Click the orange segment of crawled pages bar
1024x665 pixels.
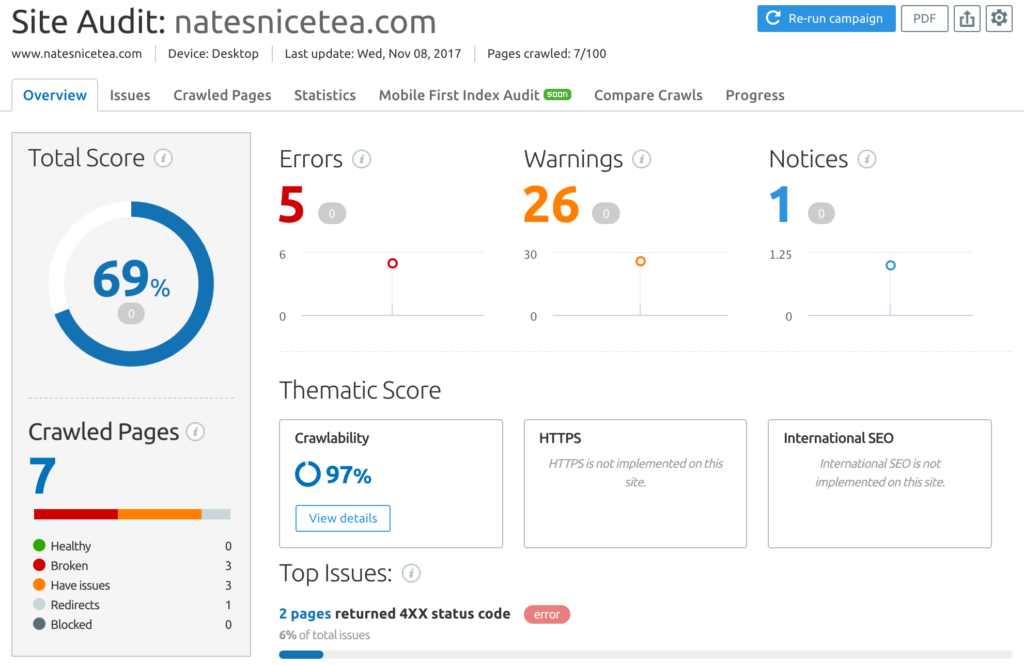click(159, 514)
